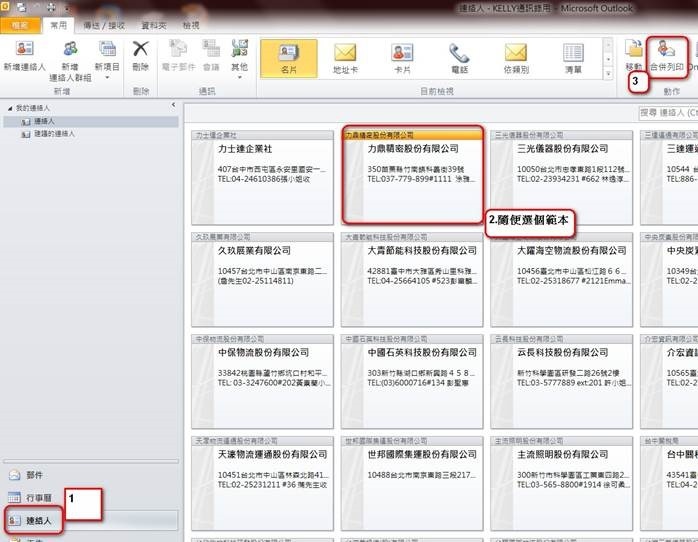Select the 中國石英科技股份有限公司 card
The width and height of the screenshot is (698, 542).
[x=412, y=381]
